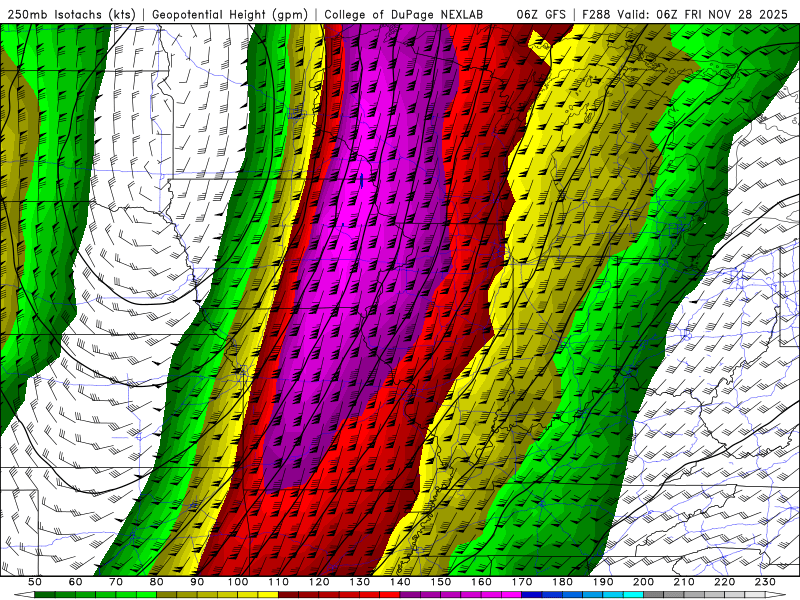The image size is (800, 600).
Task: Click the 110 label on the color scale
Action: pyautogui.click(x=278, y=582)
